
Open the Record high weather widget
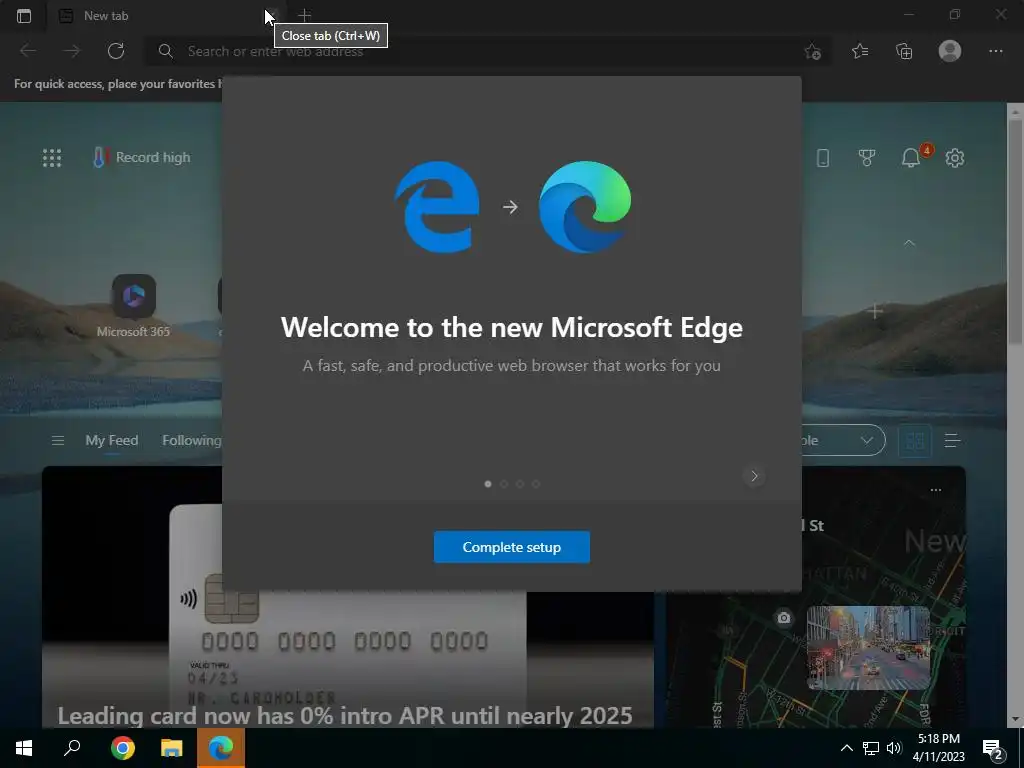(142, 157)
